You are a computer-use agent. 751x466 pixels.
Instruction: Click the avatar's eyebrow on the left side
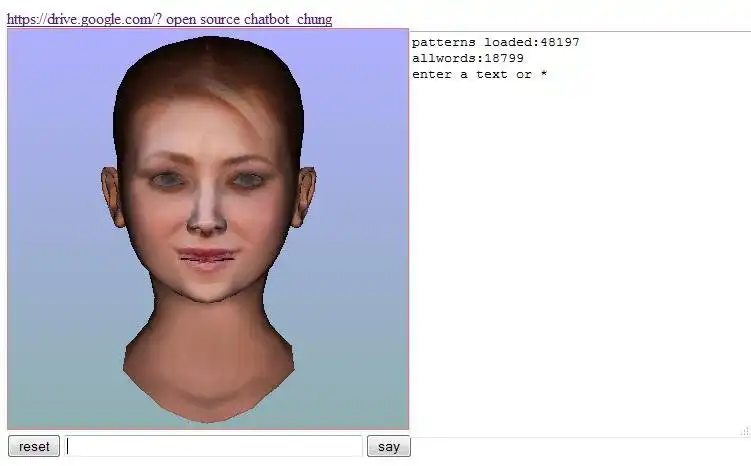click(165, 158)
